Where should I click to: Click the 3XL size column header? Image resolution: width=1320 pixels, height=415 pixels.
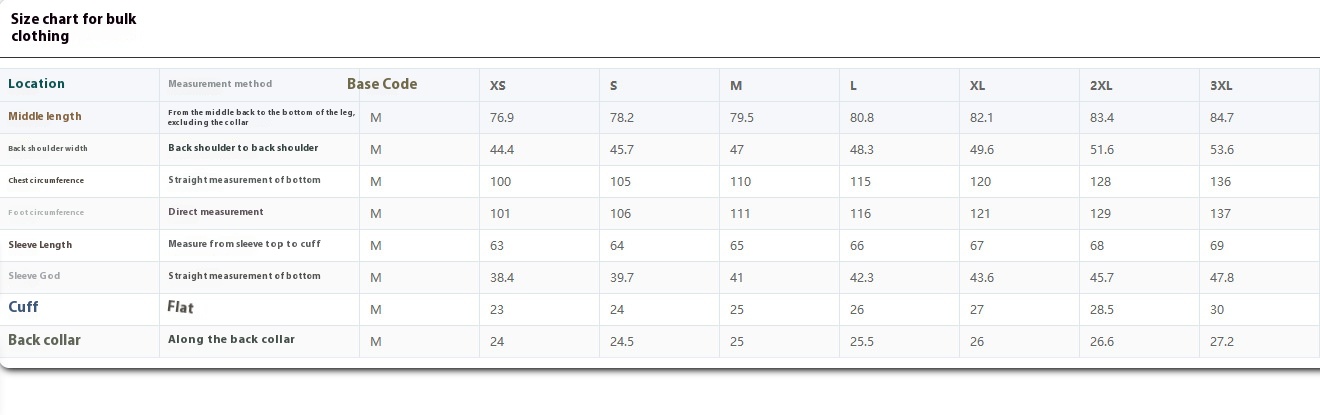(x=1221, y=86)
